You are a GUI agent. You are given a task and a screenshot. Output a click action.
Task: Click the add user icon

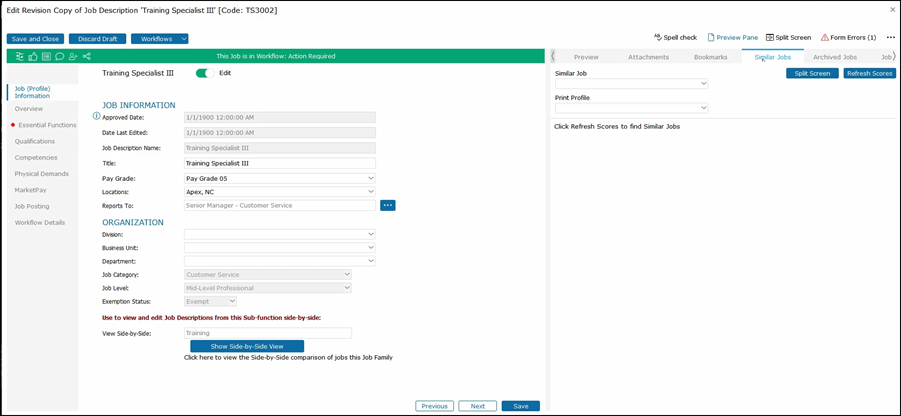[73, 57]
